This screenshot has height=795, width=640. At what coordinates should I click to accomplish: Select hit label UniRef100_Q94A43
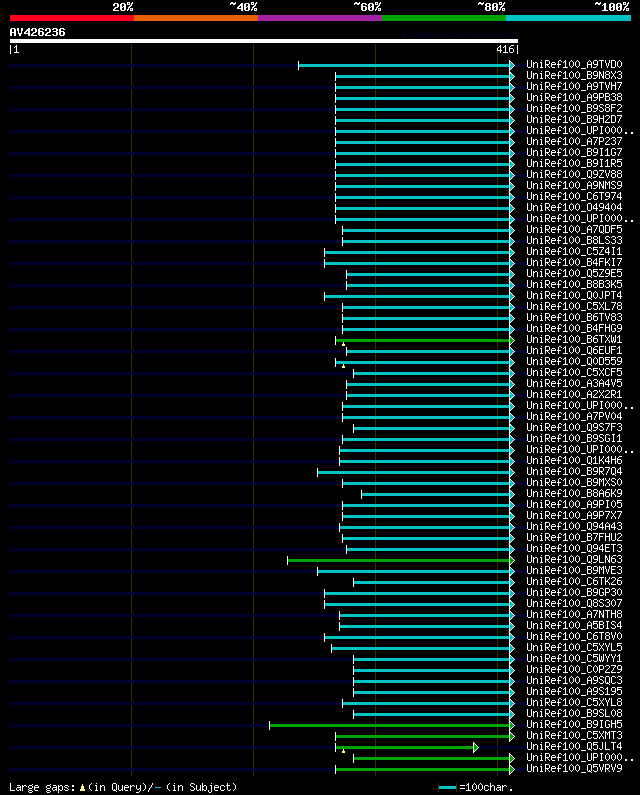point(574,526)
